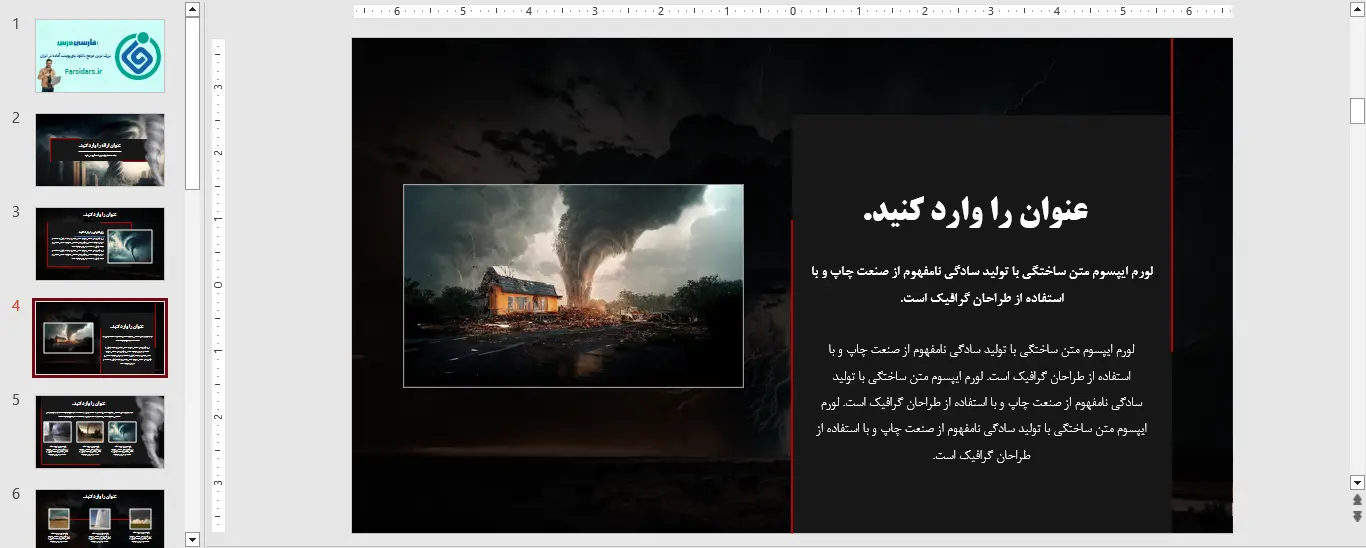Click the thumbnail pane scroll up arrow
The width and height of the screenshot is (1366, 548).
pyautogui.click(x=193, y=9)
